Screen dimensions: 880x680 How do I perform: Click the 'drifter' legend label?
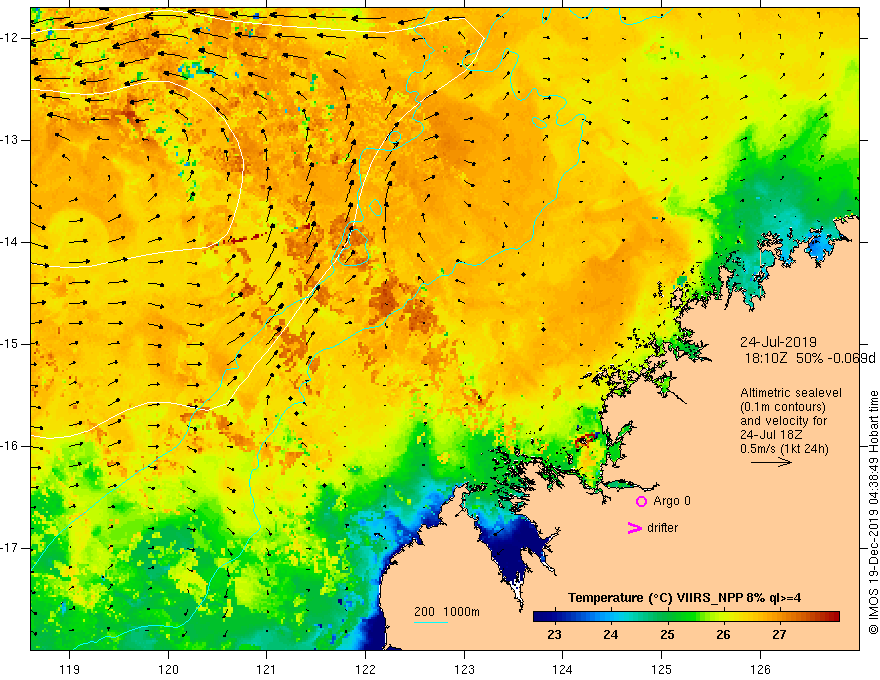(662, 528)
